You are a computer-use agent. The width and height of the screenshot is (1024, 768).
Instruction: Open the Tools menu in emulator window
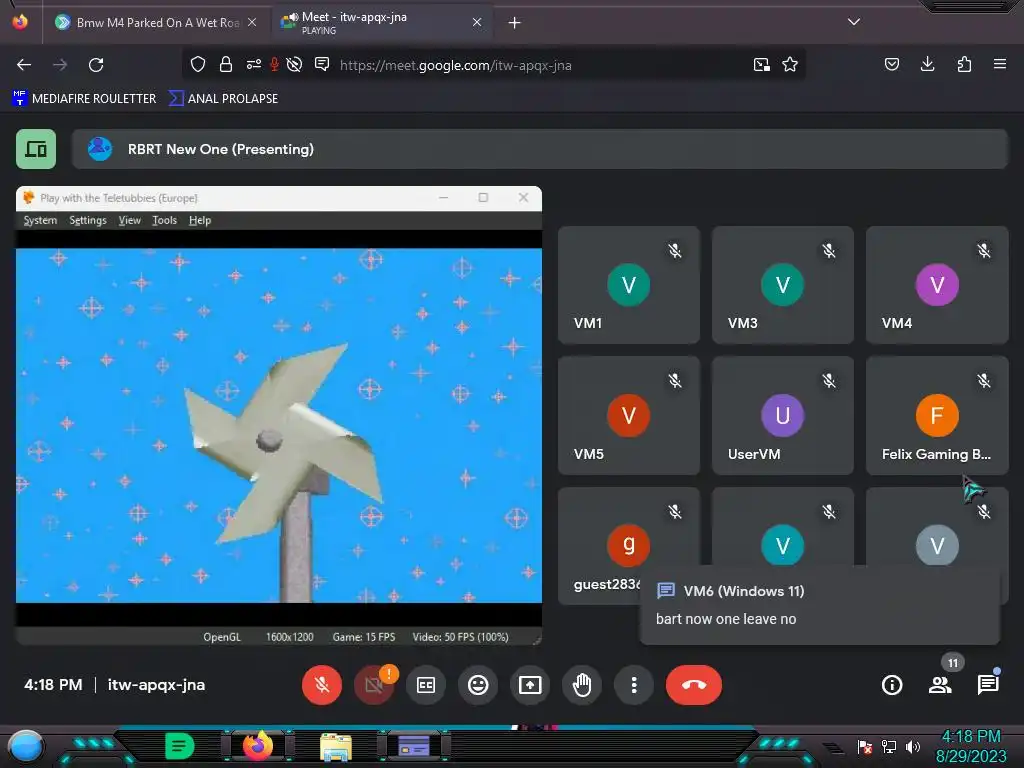[x=165, y=220]
